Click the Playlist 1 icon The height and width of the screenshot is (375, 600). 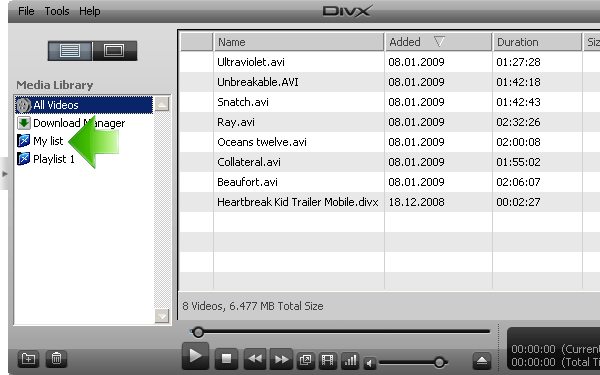(24, 159)
